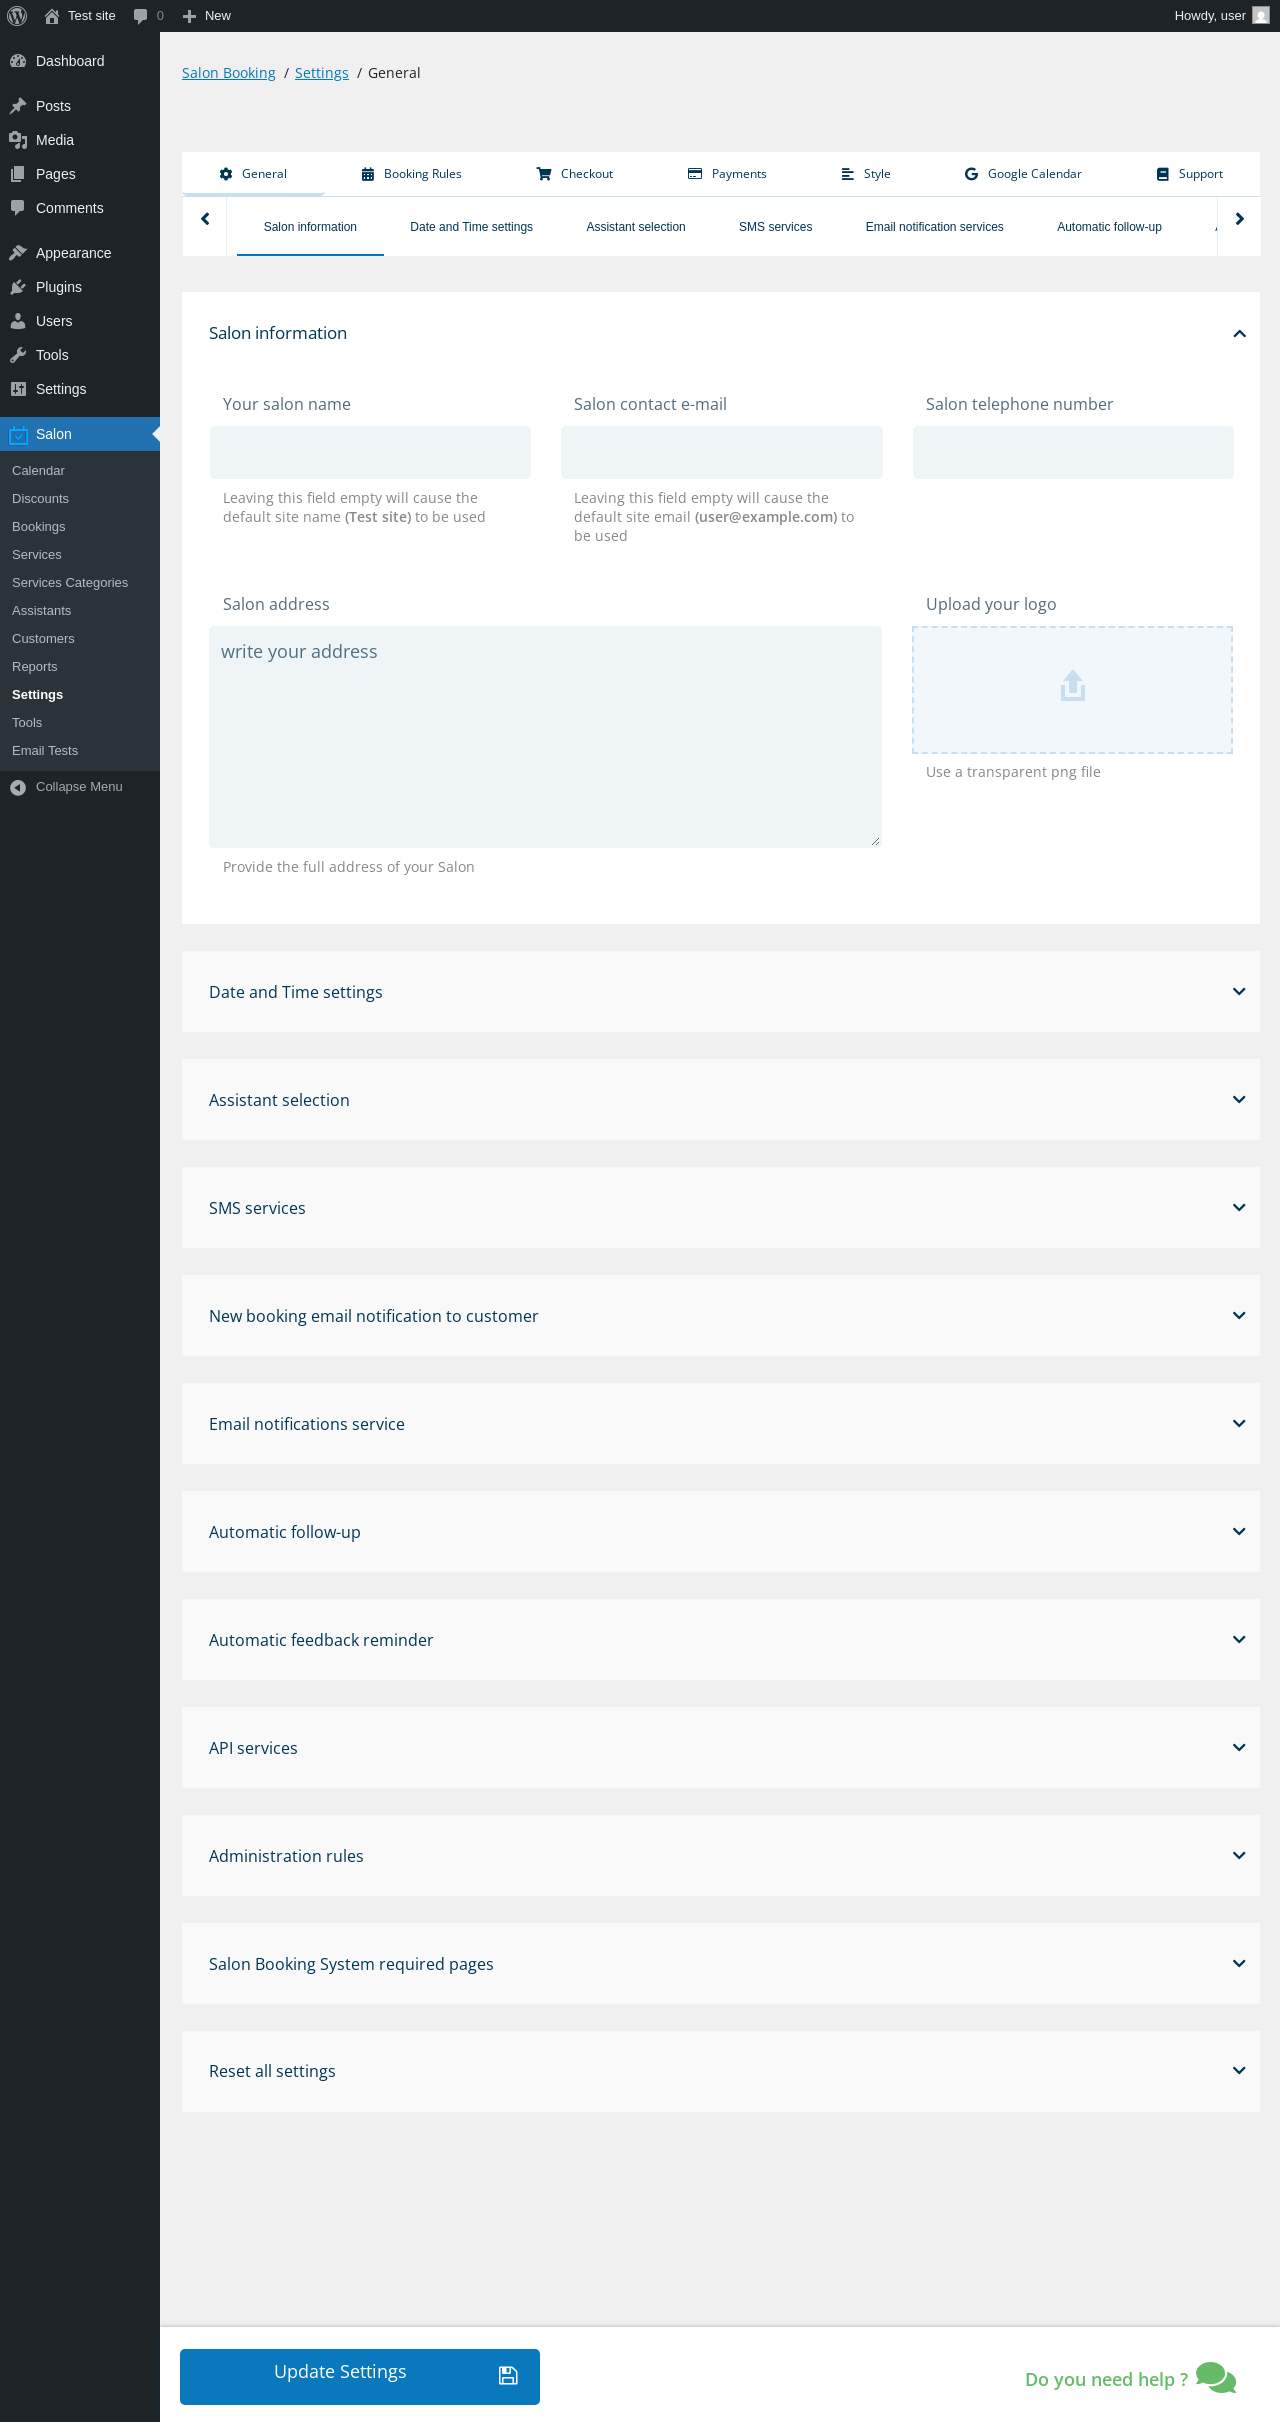Select the Assistant selection sub-tab
The image size is (1280, 2422).
(636, 227)
